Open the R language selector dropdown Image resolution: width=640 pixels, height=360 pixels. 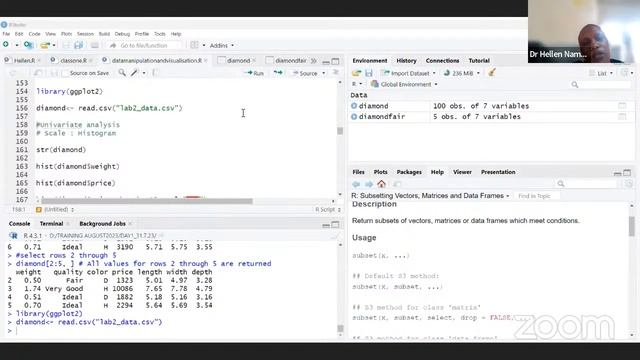pos(357,84)
